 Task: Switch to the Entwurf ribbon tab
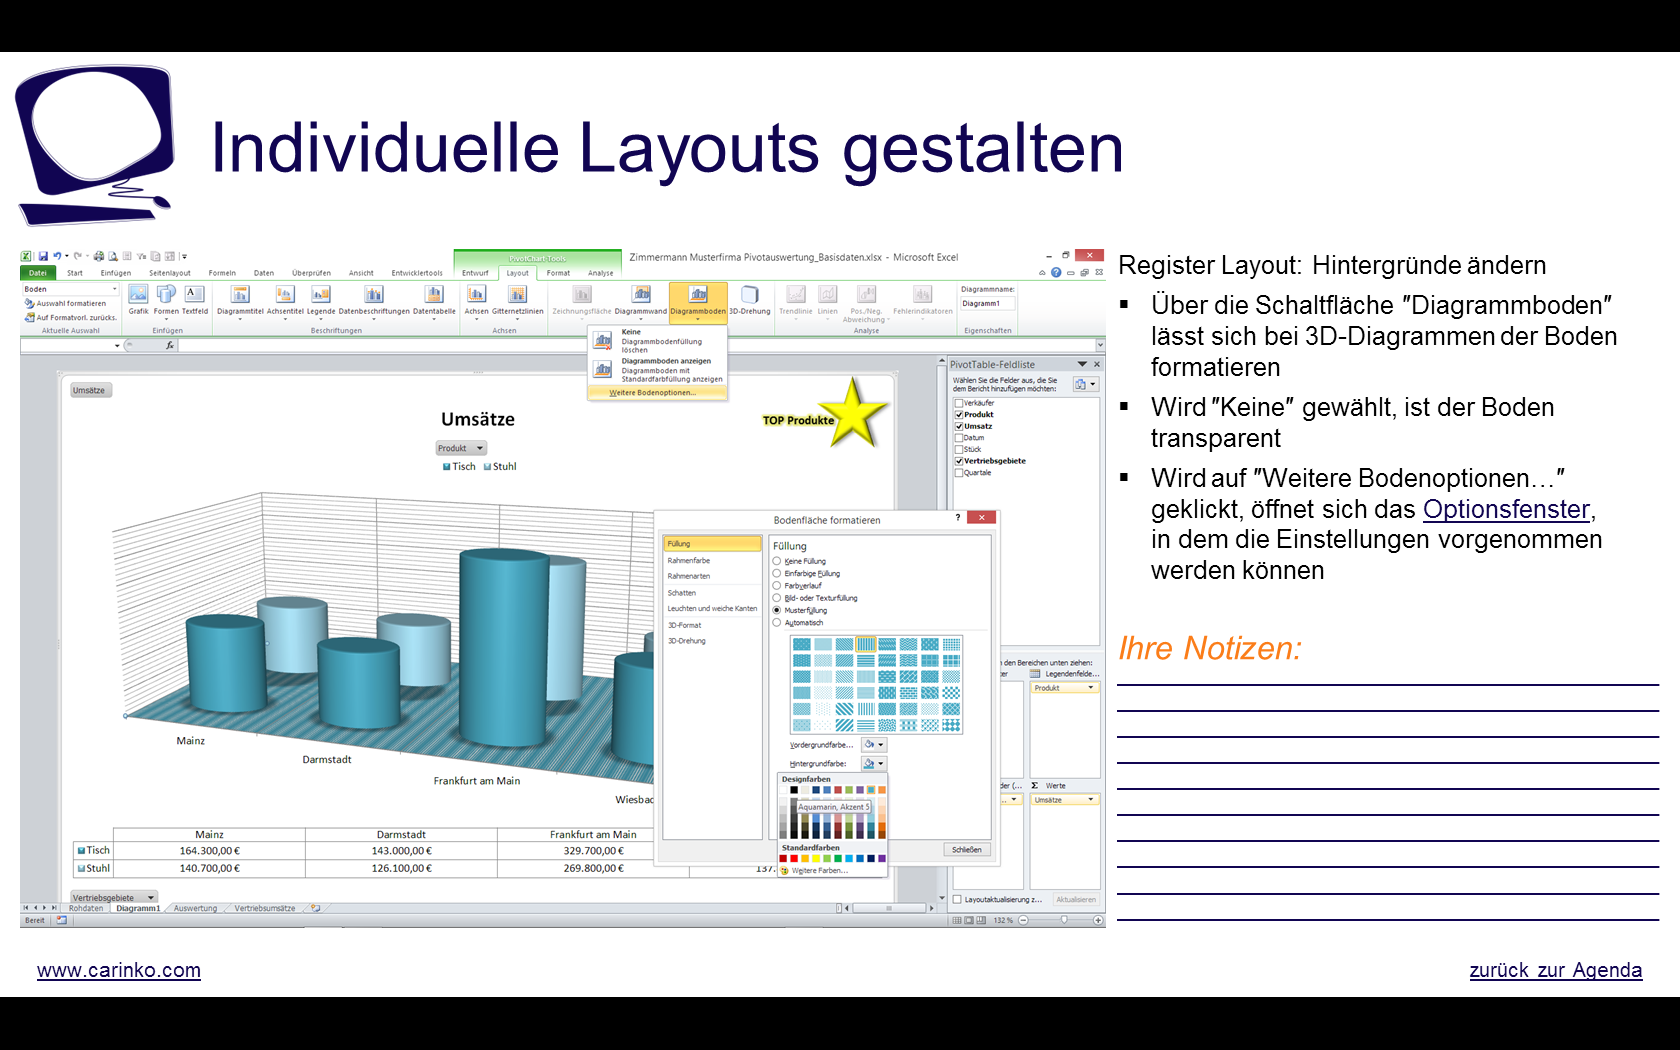point(475,273)
